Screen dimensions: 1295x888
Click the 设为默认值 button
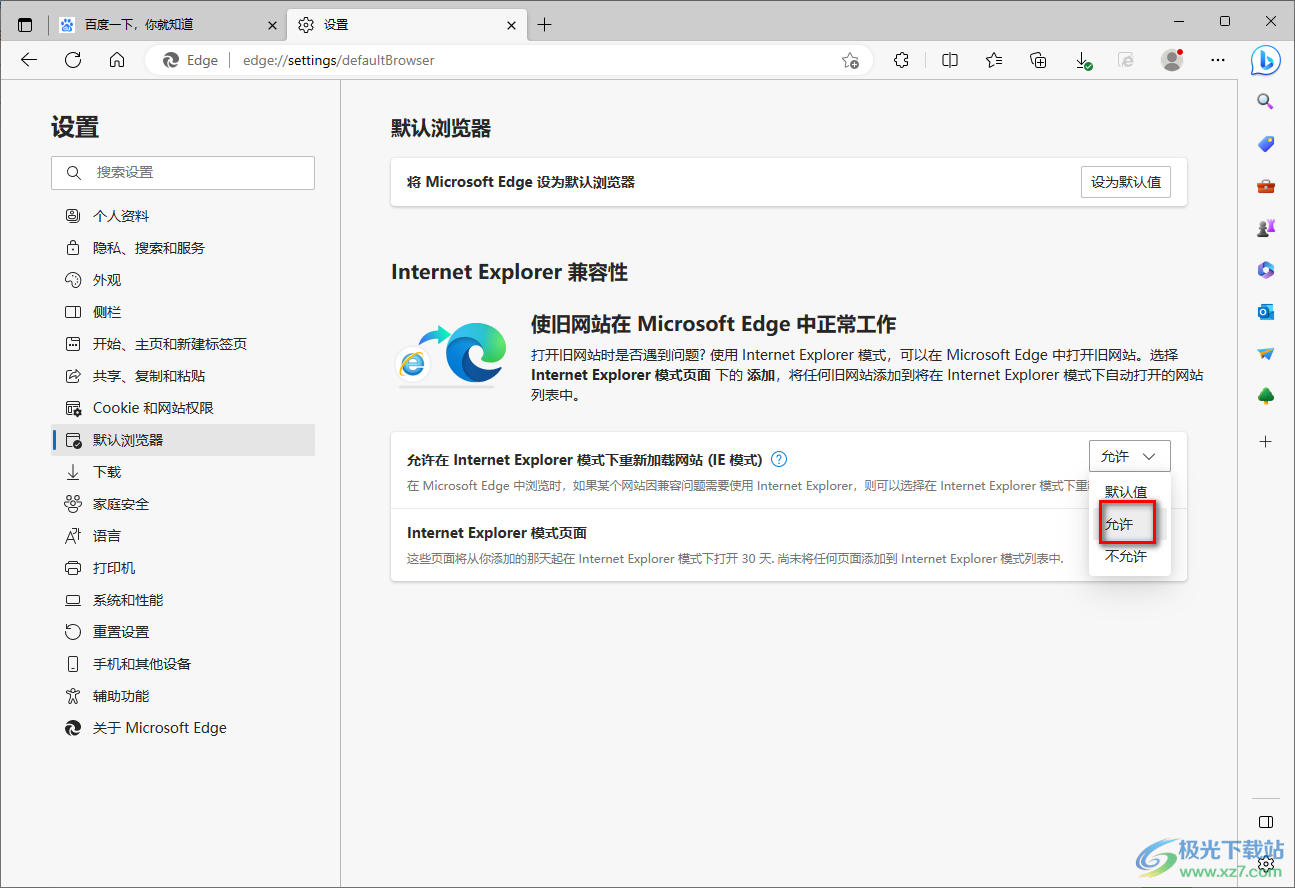pos(1126,182)
